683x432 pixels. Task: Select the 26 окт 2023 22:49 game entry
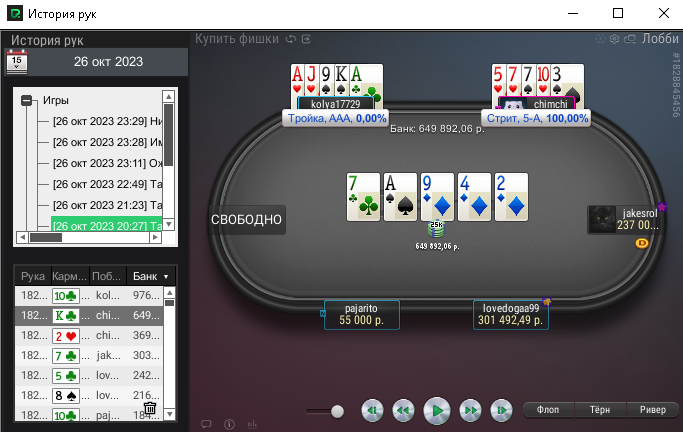pyautogui.click(x=107, y=184)
